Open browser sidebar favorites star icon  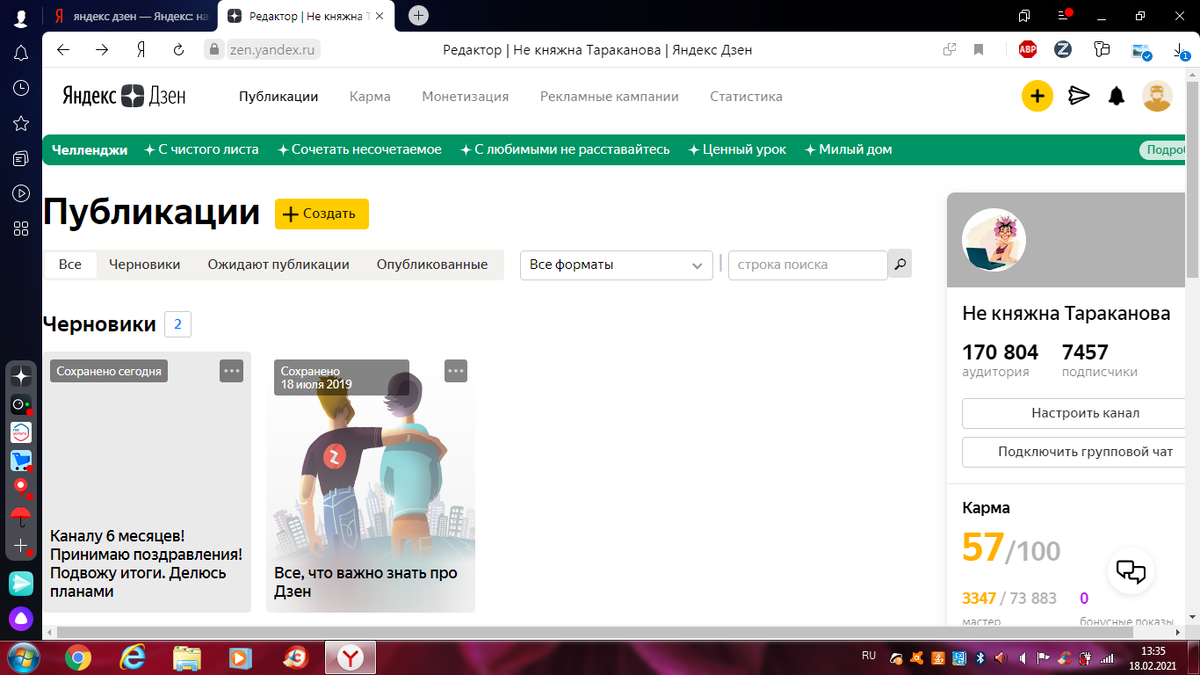pos(20,123)
